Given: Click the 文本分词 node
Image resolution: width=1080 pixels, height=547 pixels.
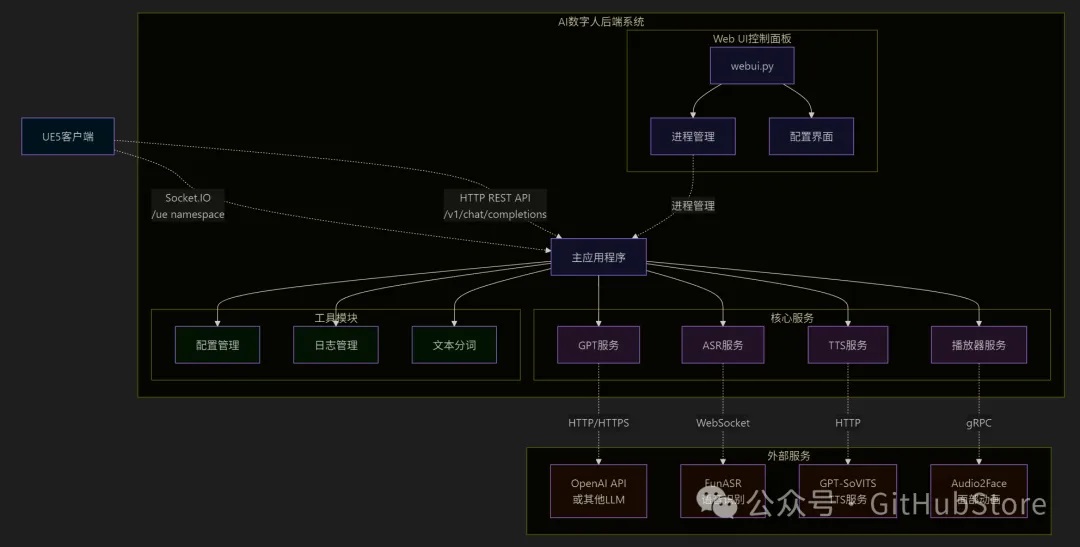Looking at the screenshot, I should tap(454, 345).
